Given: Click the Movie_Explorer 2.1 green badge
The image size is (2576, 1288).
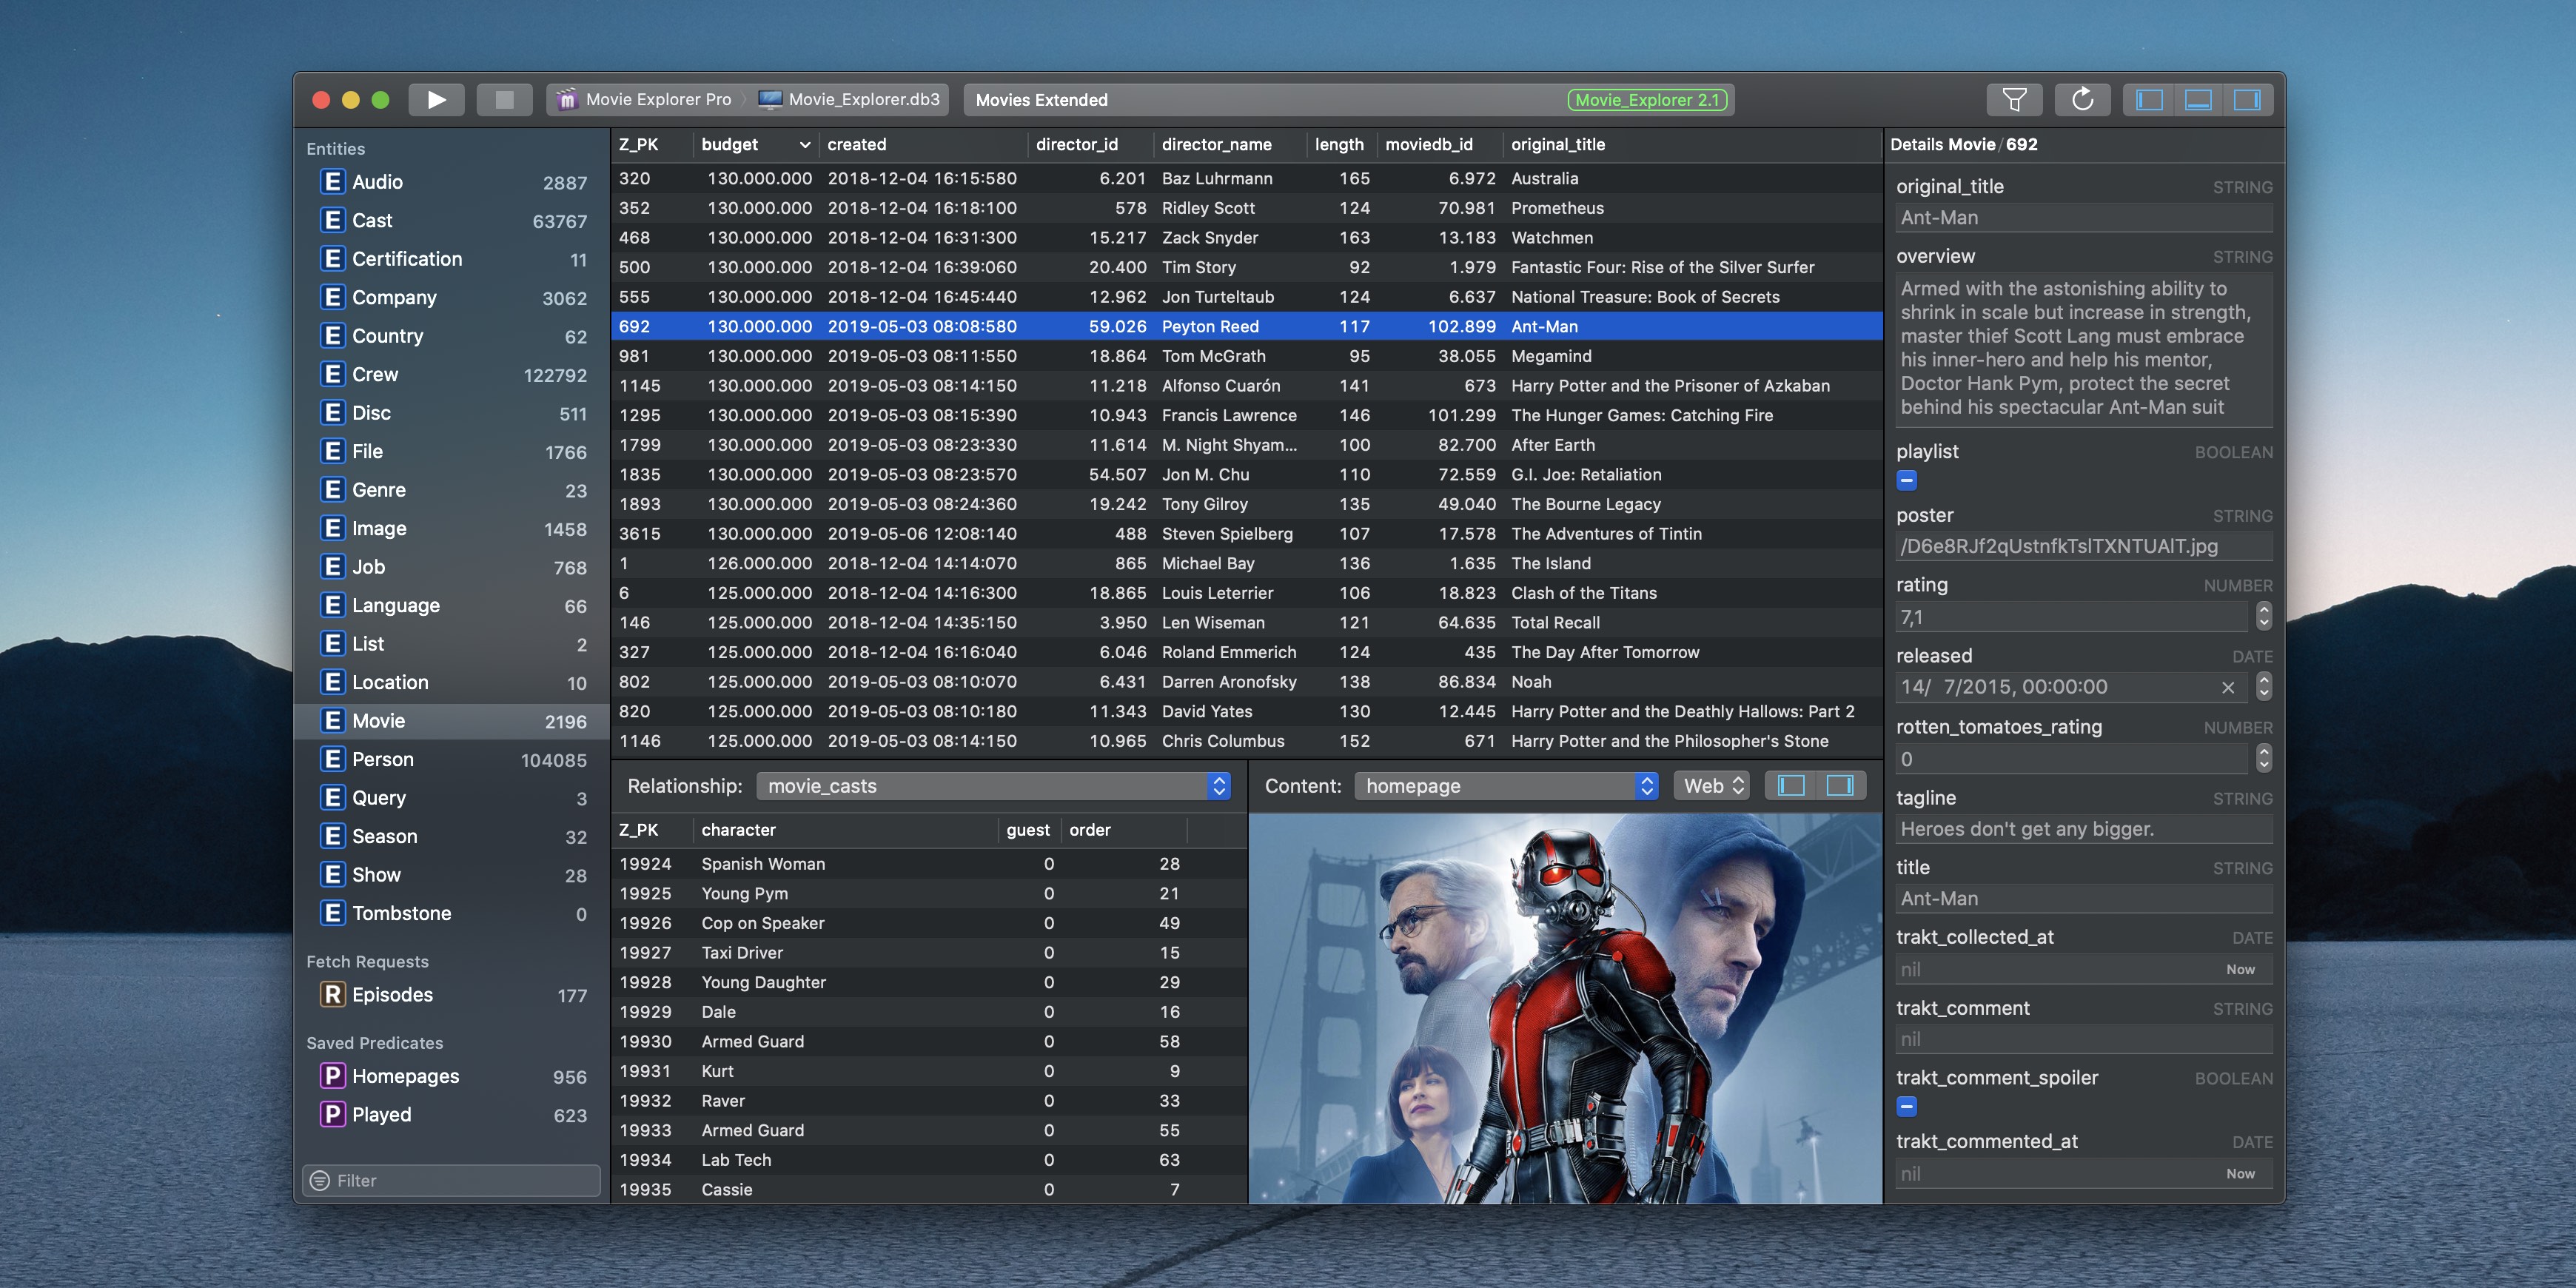Looking at the screenshot, I should coord(1647,99).
